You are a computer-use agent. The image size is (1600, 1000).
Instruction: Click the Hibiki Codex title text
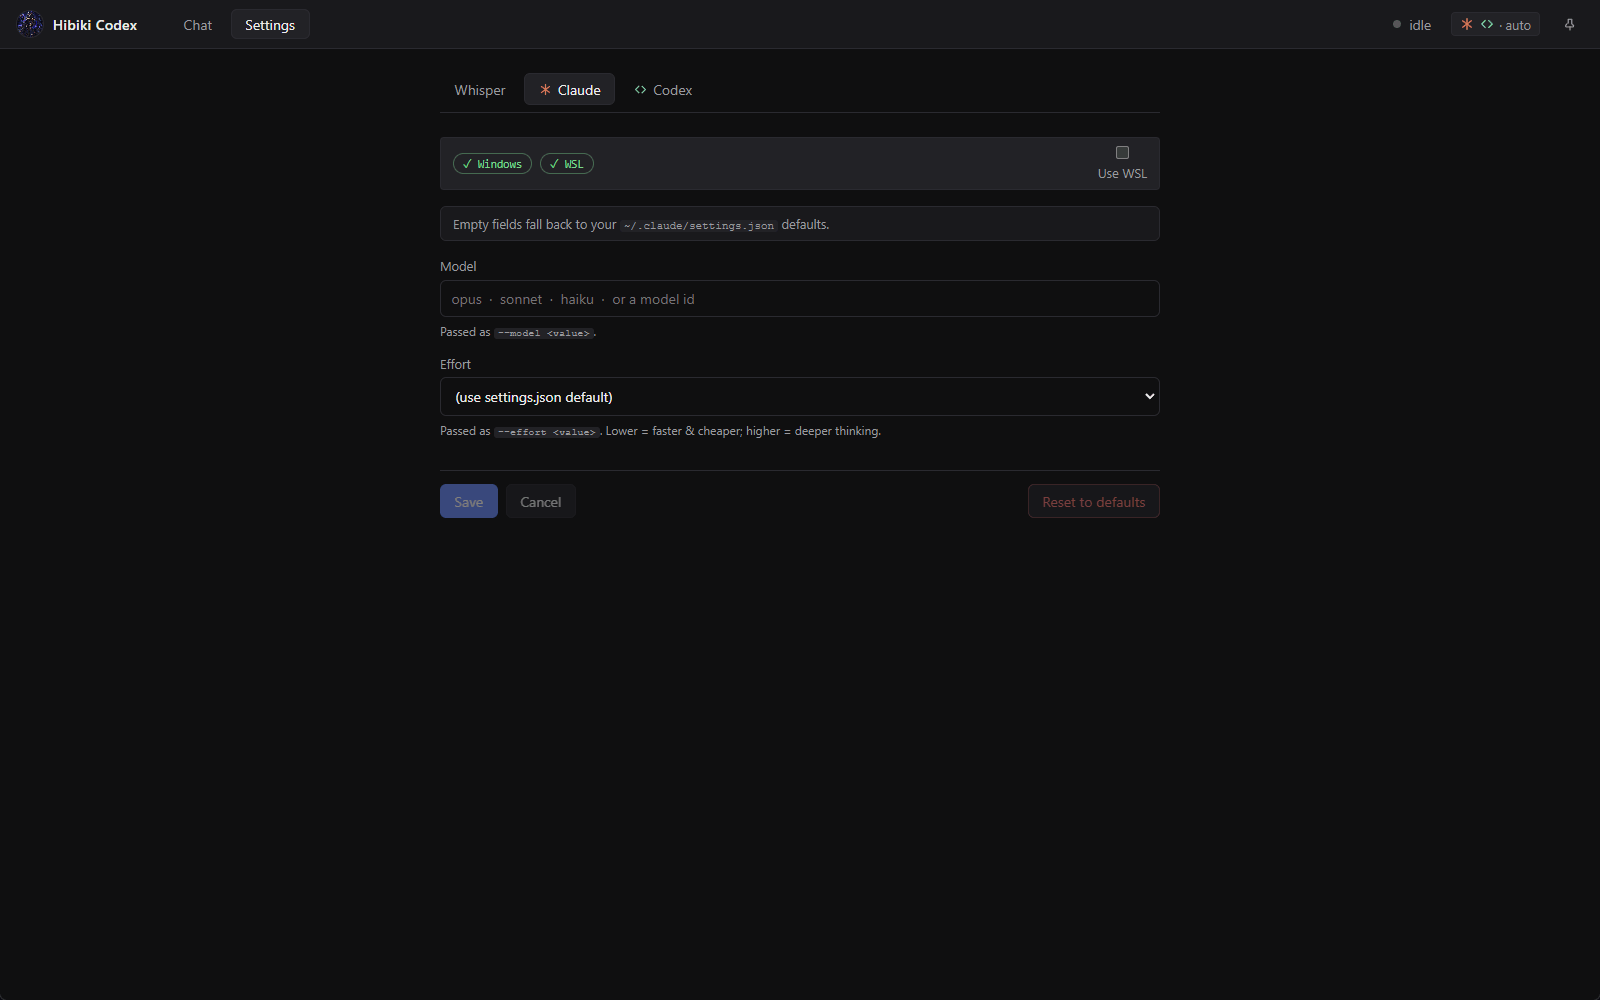pos(95,25)
